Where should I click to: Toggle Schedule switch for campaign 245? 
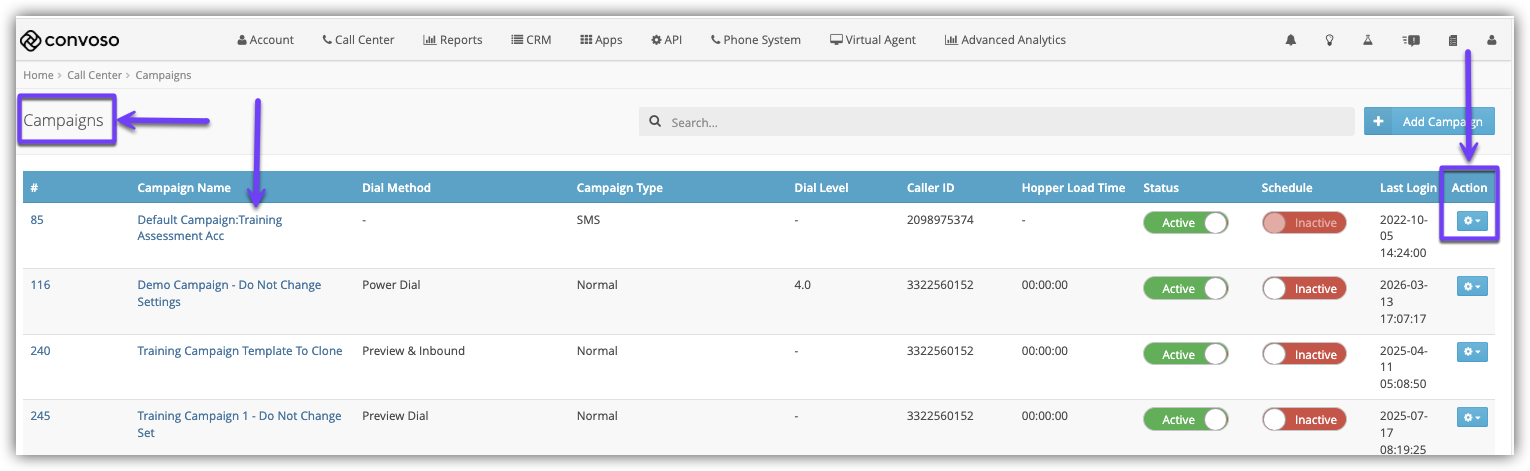tap(1304, 420)
